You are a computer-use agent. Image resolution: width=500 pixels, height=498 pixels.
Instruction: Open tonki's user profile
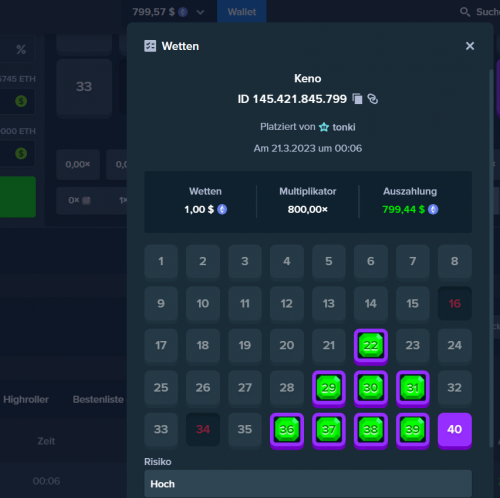point(344,127)
